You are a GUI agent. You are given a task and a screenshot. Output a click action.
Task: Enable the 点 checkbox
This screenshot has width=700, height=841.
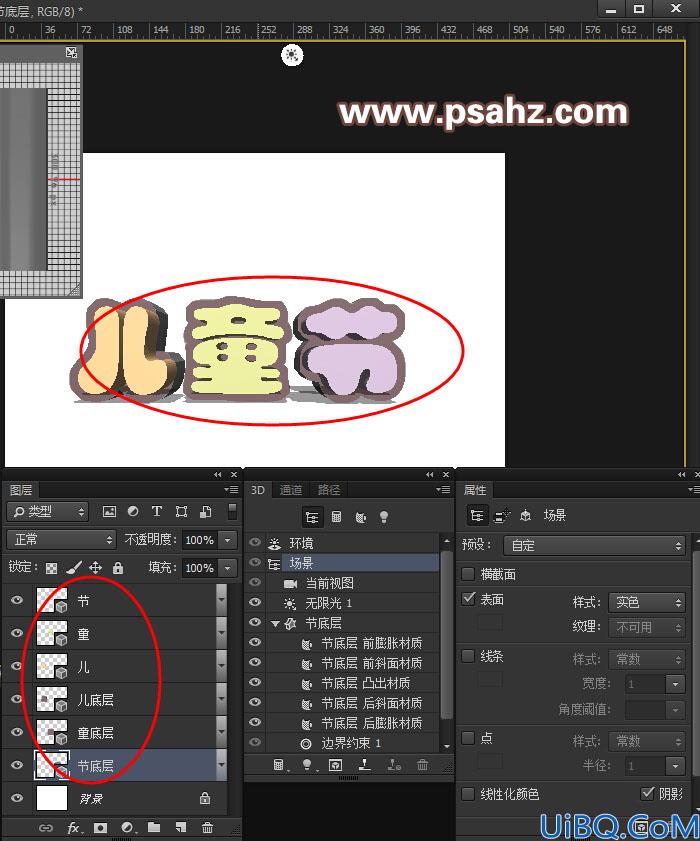[468, 738]
